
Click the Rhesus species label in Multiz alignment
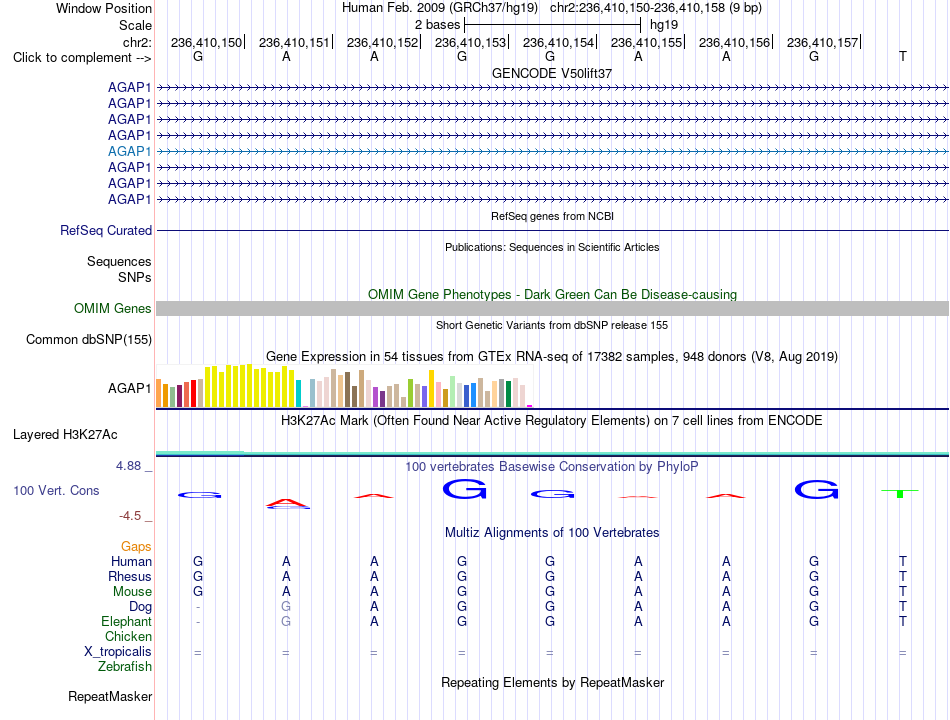coord(130,576)
